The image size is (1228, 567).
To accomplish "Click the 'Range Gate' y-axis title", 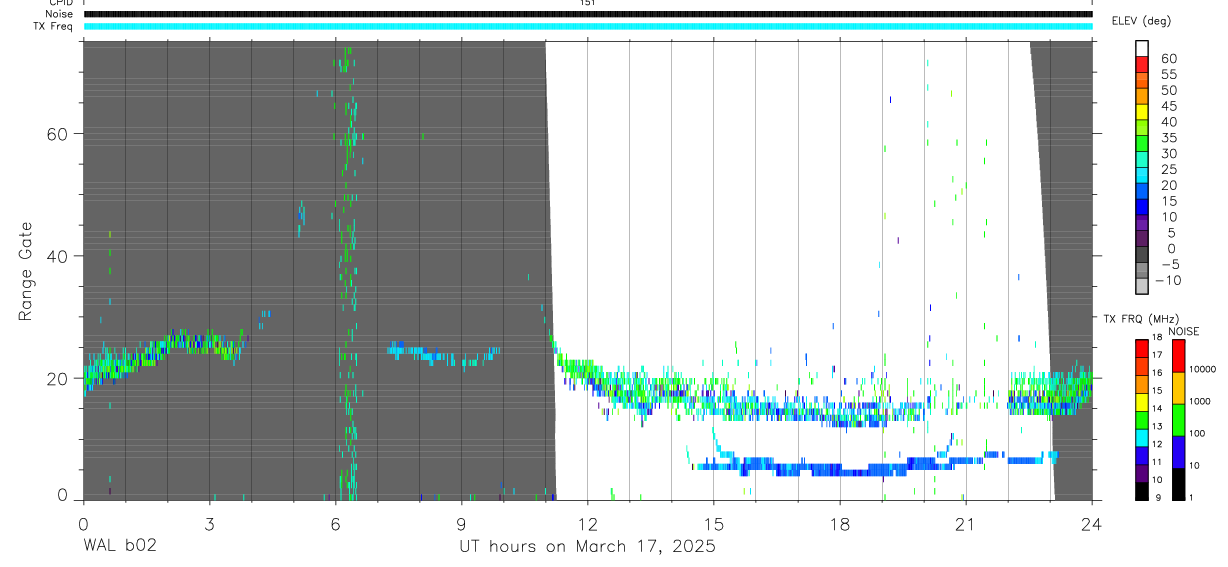I will pos(26,271).
